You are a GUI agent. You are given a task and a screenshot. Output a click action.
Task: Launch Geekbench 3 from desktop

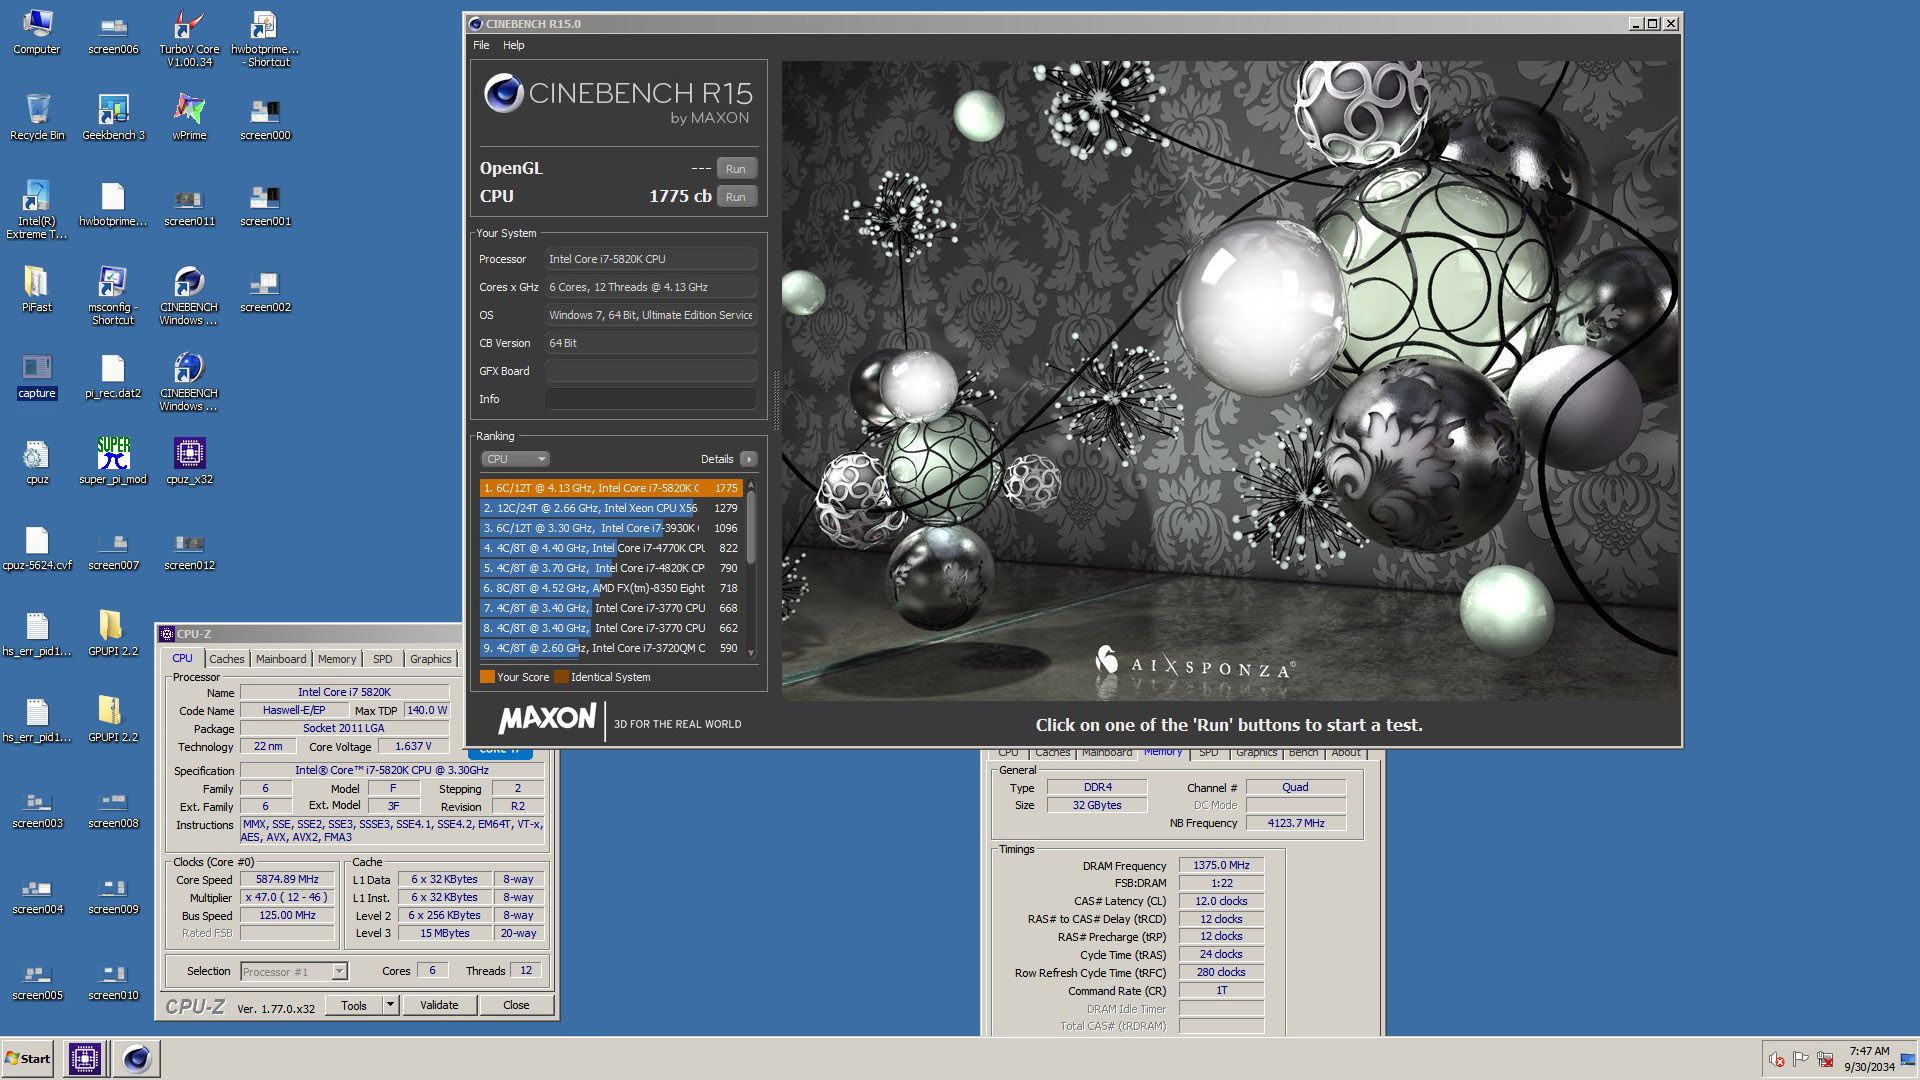pos(113,118)
